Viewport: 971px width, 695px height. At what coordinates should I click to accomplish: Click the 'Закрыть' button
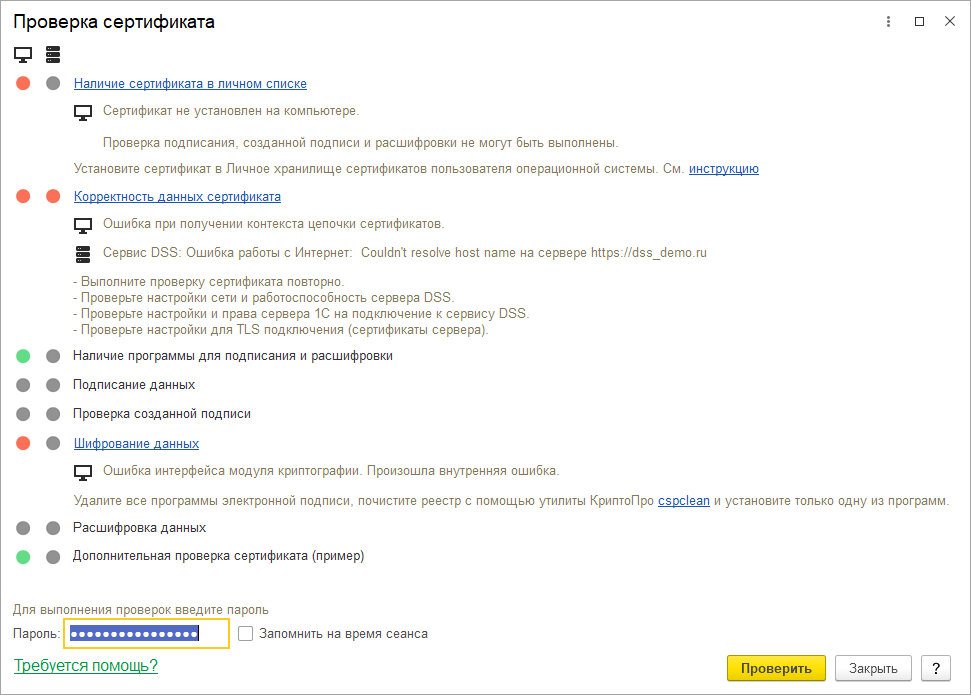(873, 668)
